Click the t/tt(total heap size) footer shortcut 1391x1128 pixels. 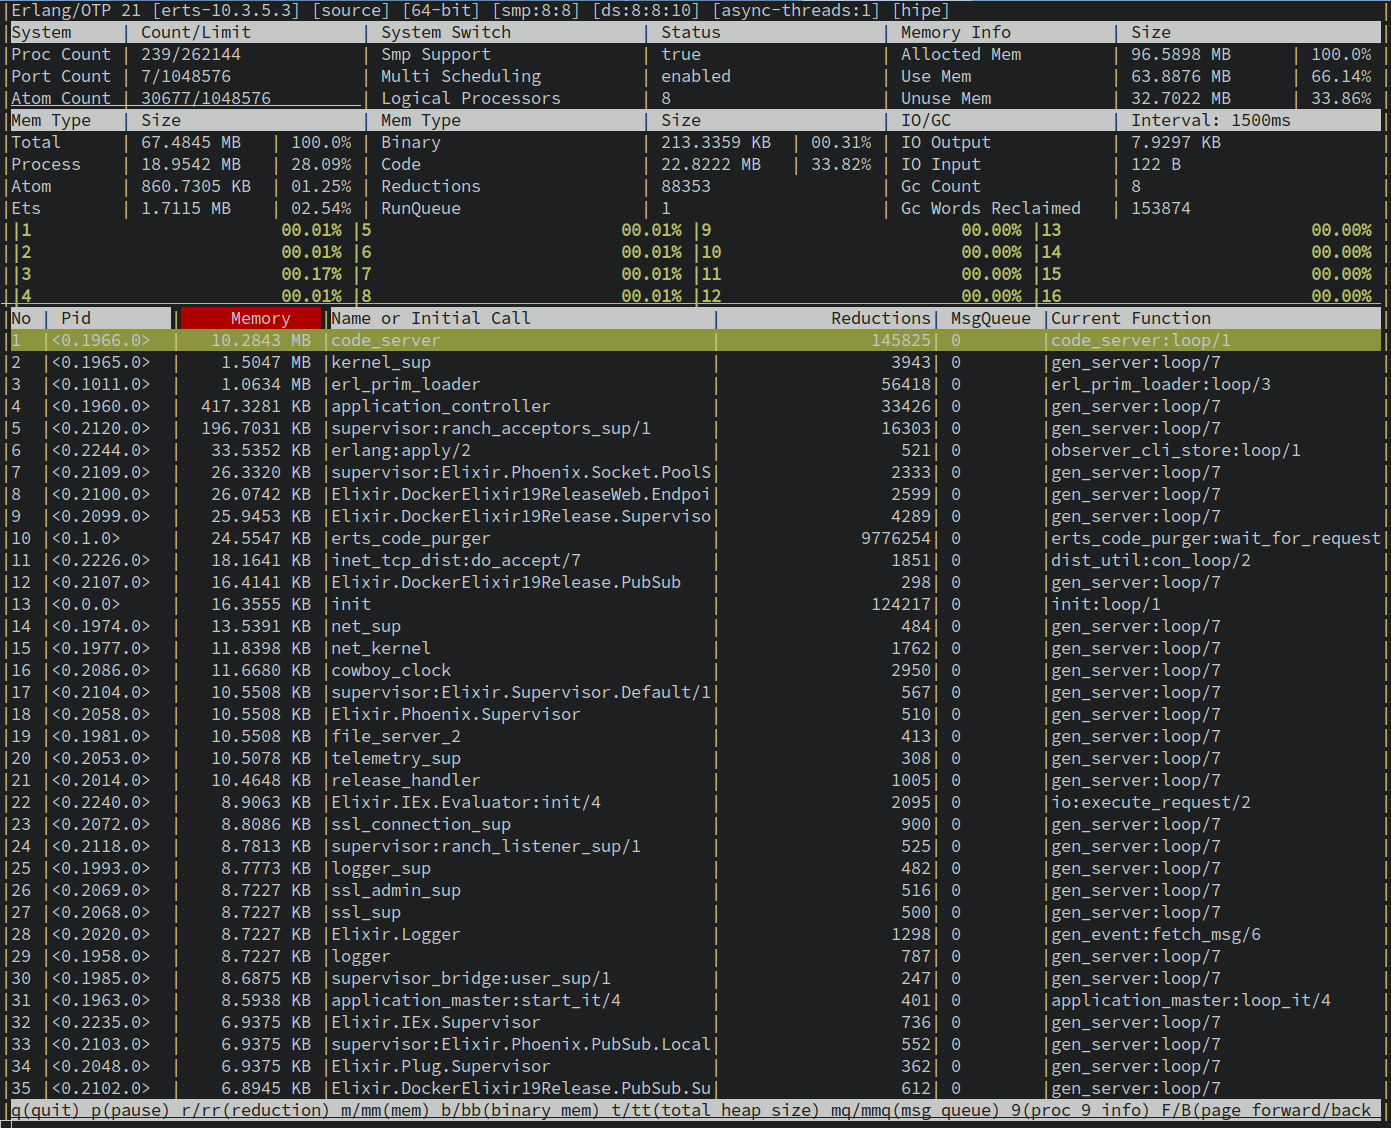click(716, 1110)
